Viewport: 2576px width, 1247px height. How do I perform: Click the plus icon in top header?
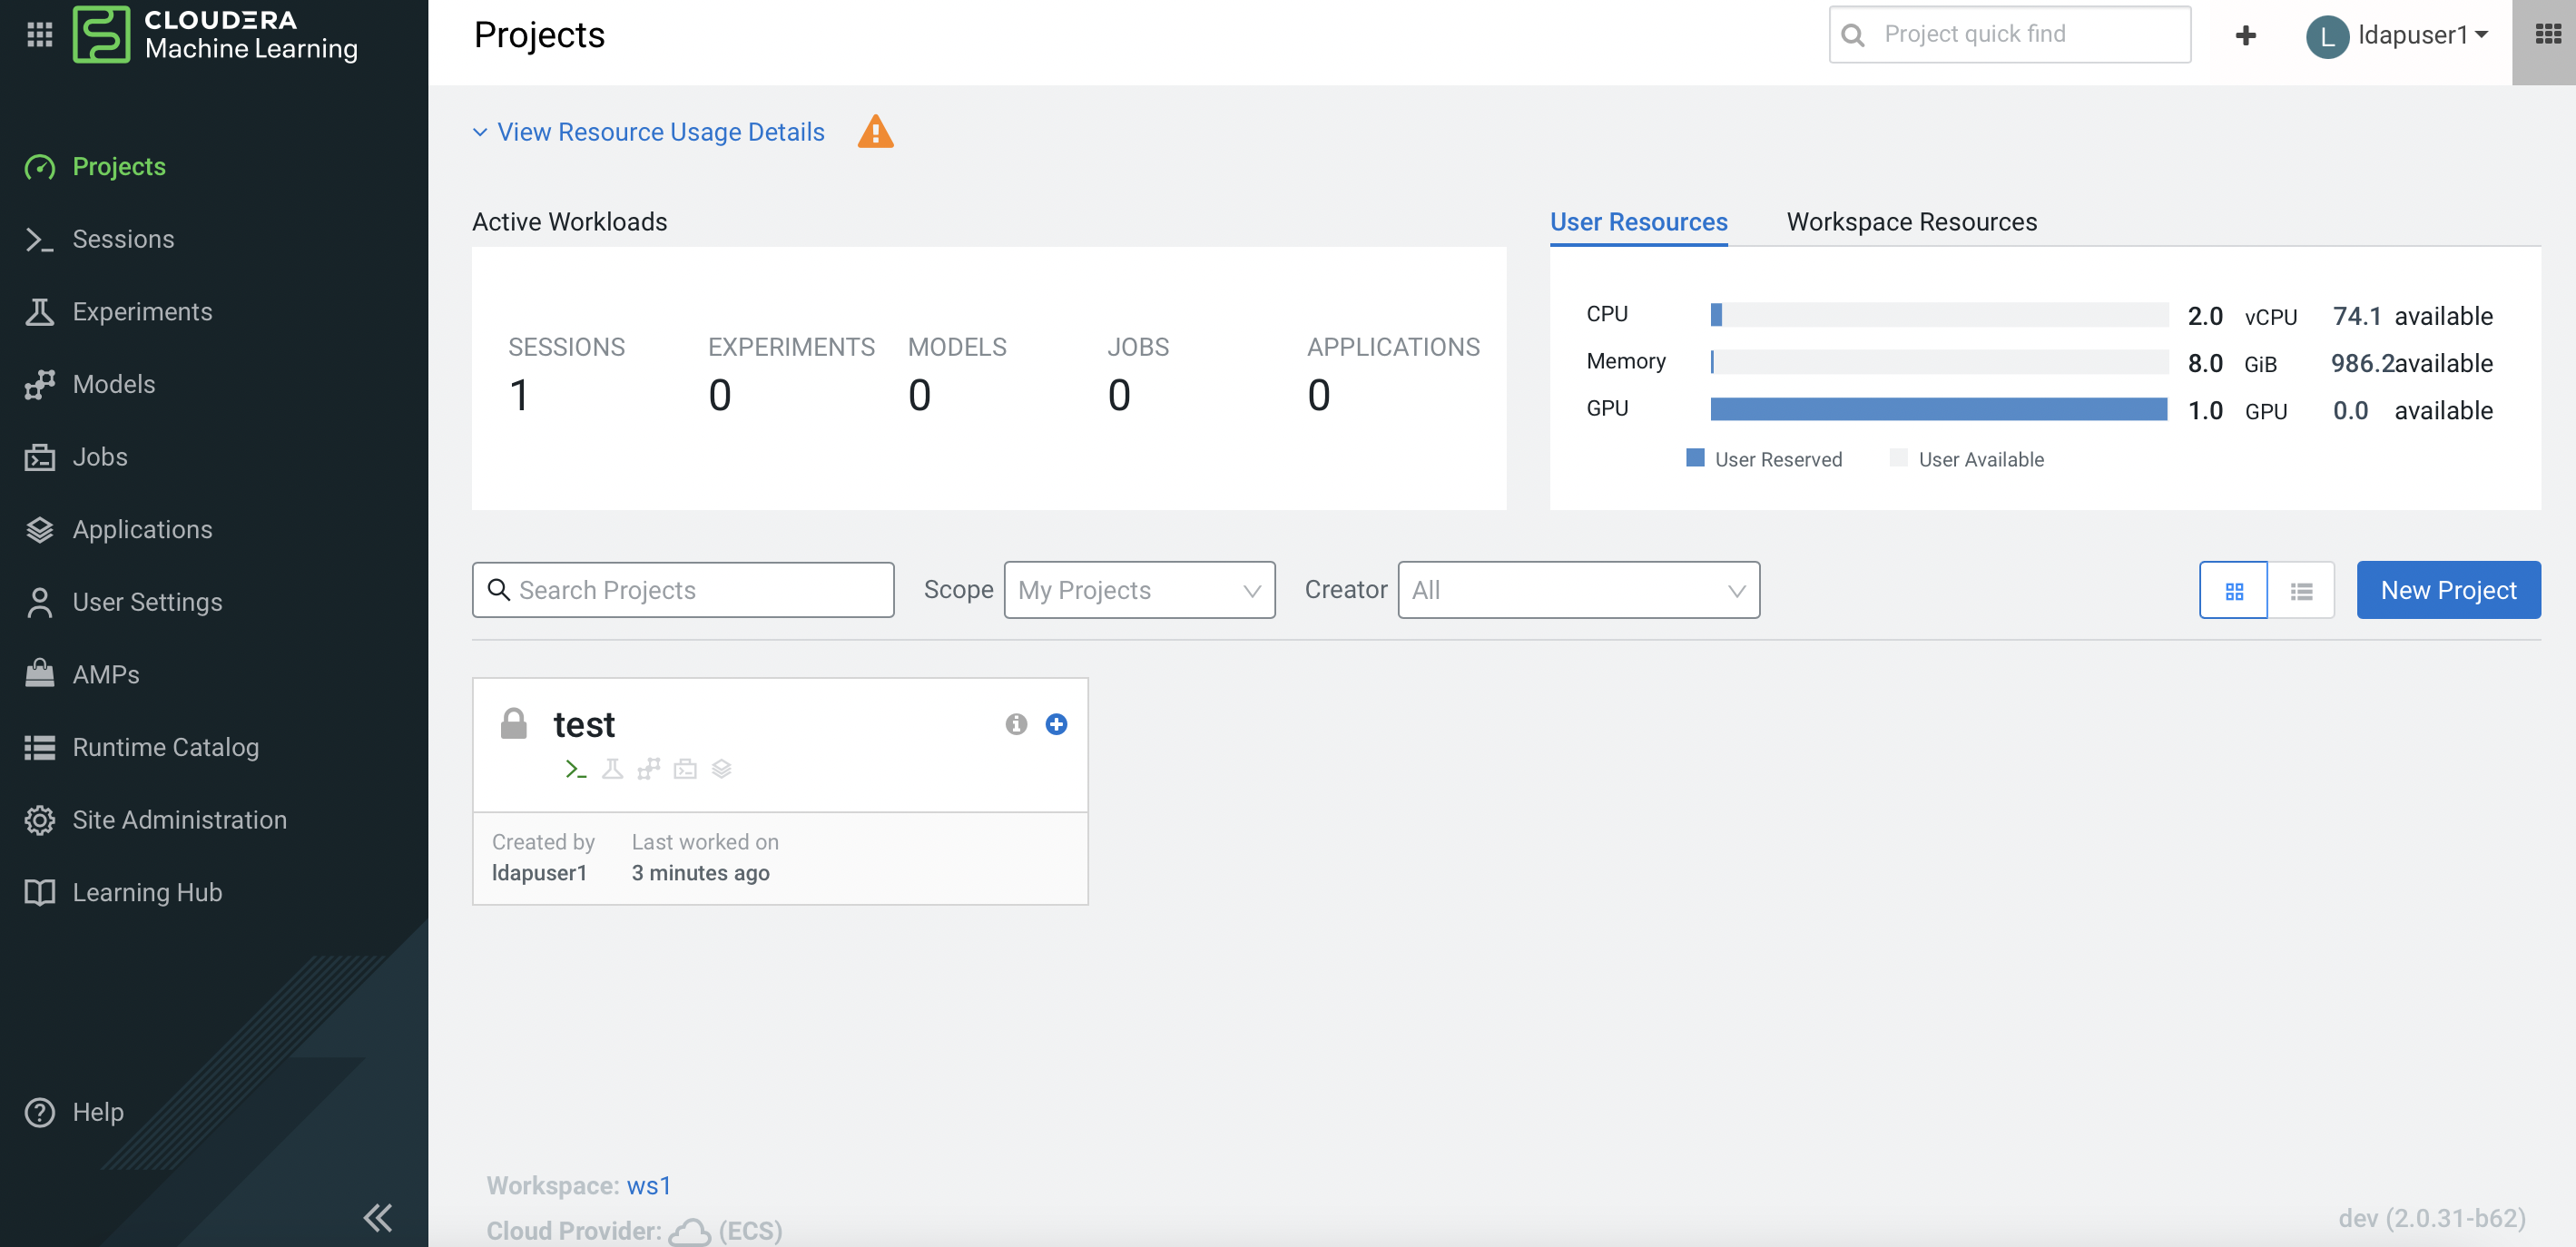(2246, 35)
